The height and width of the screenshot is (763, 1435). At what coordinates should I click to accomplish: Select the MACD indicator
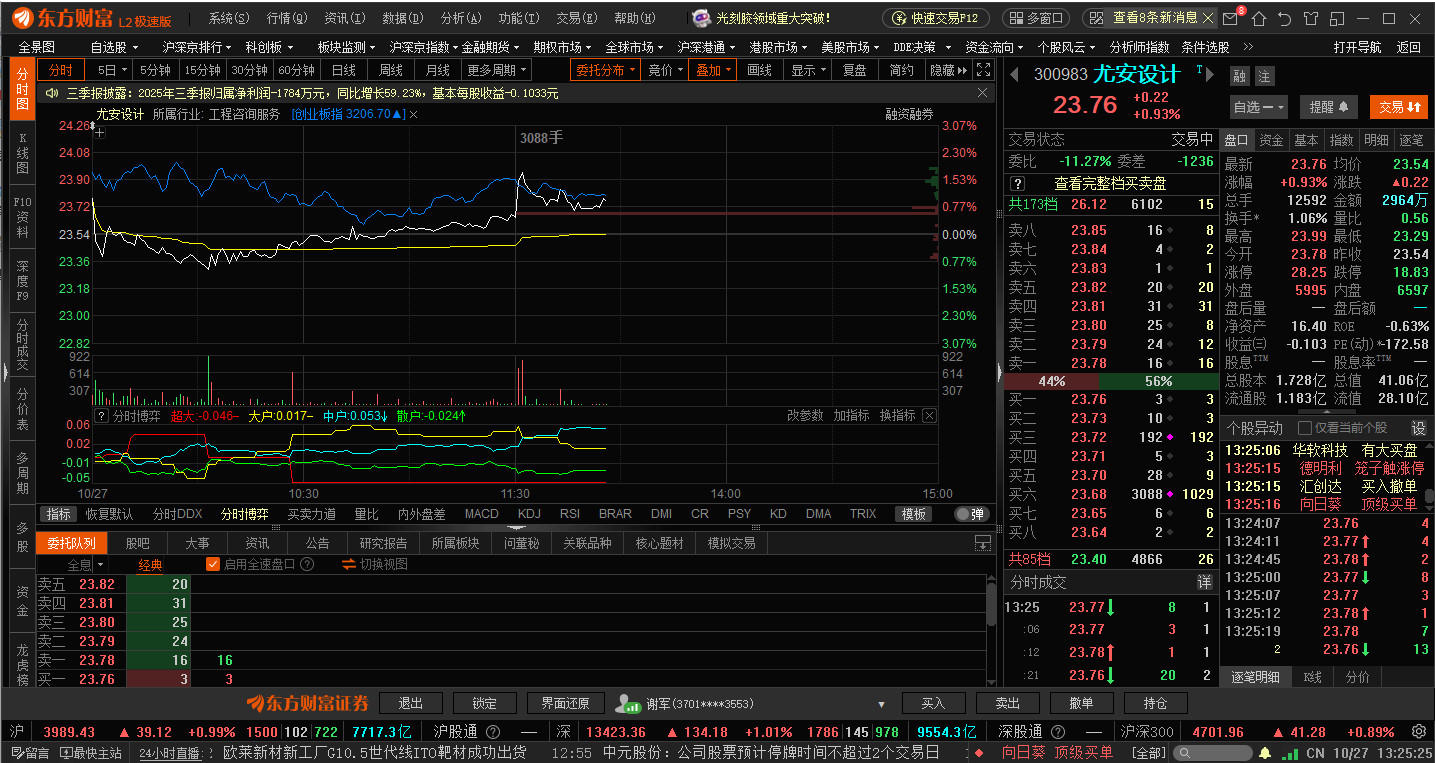481,514
